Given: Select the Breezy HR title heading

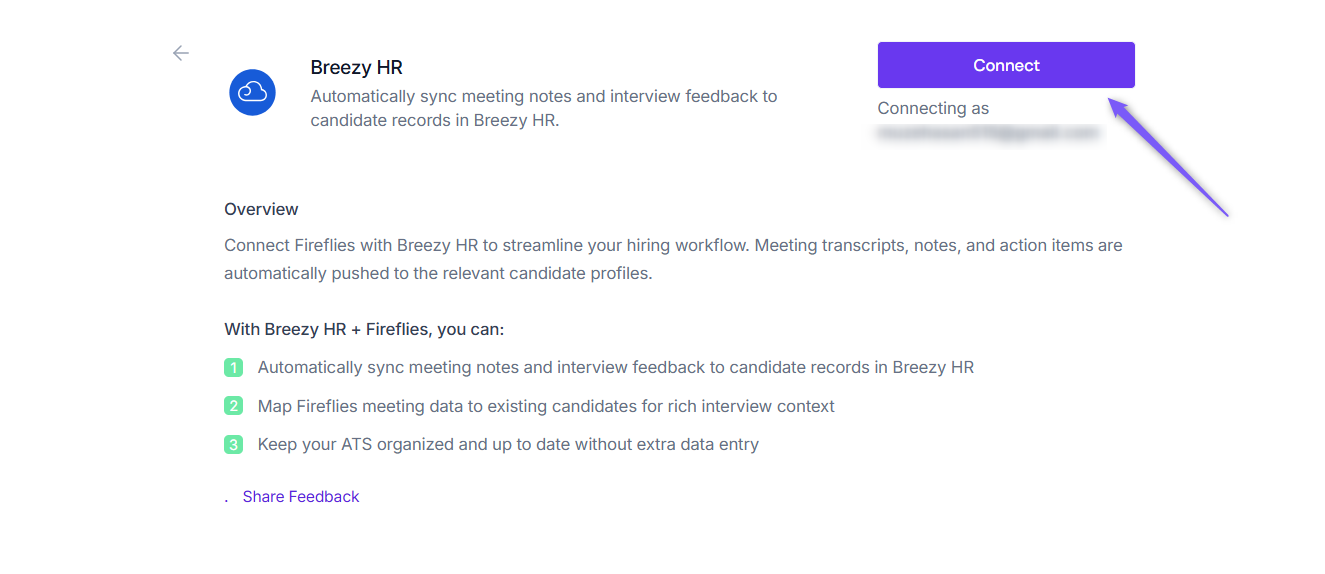Looking at the screenshot, I should (x=356, y=68).
